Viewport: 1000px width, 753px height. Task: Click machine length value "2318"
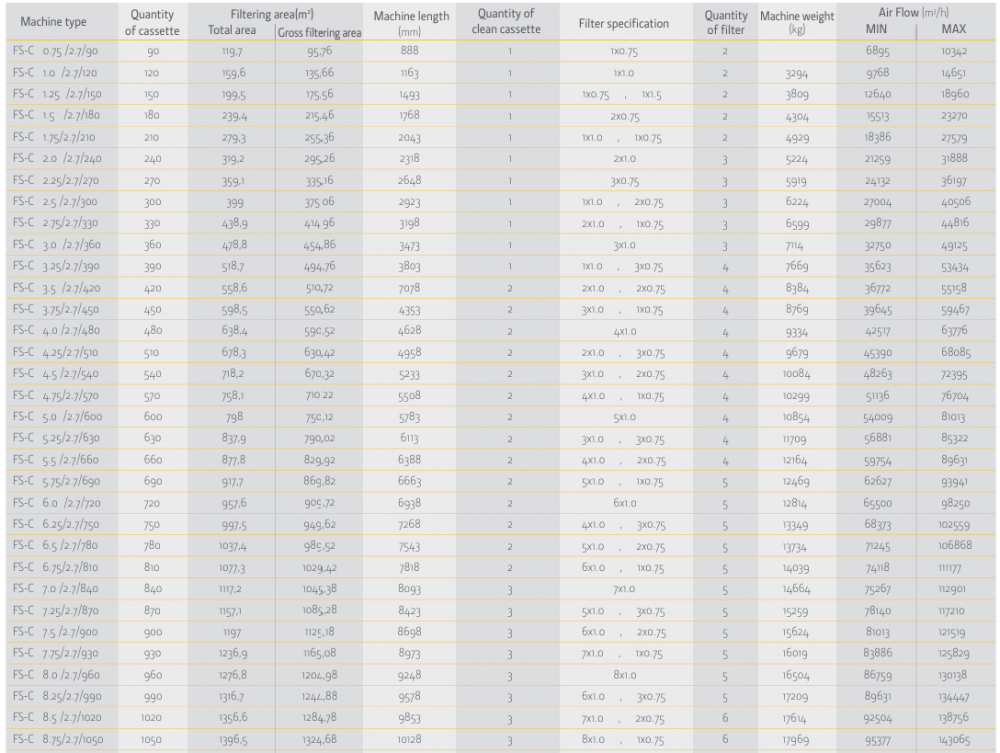pos(409,158)
